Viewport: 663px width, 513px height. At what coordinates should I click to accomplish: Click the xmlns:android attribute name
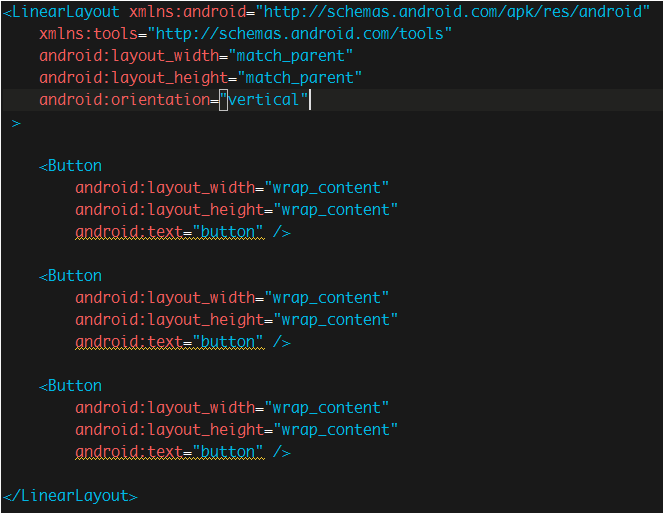tap(188, 11)
